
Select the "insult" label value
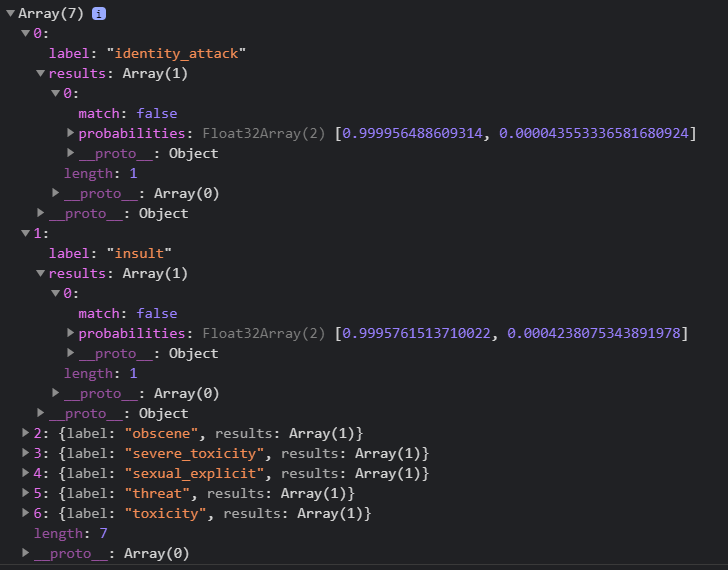[139, 253]
